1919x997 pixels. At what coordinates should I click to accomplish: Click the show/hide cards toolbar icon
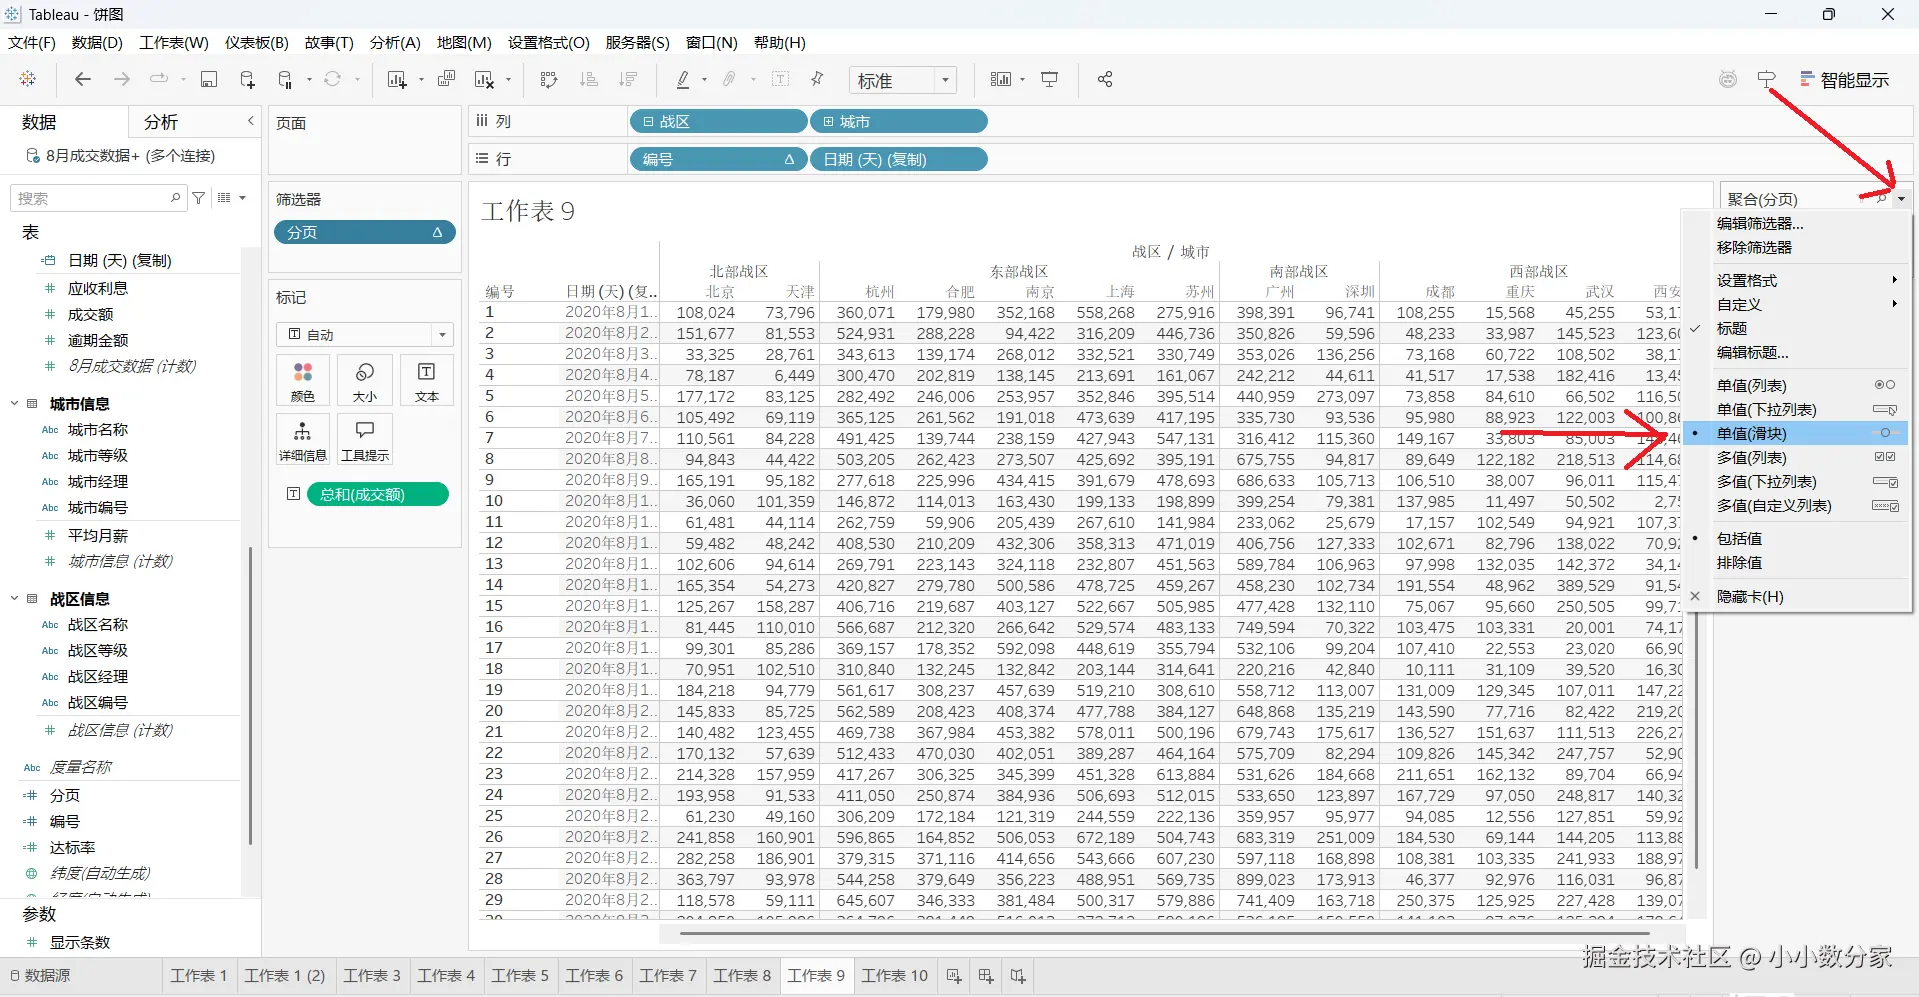1001,79
